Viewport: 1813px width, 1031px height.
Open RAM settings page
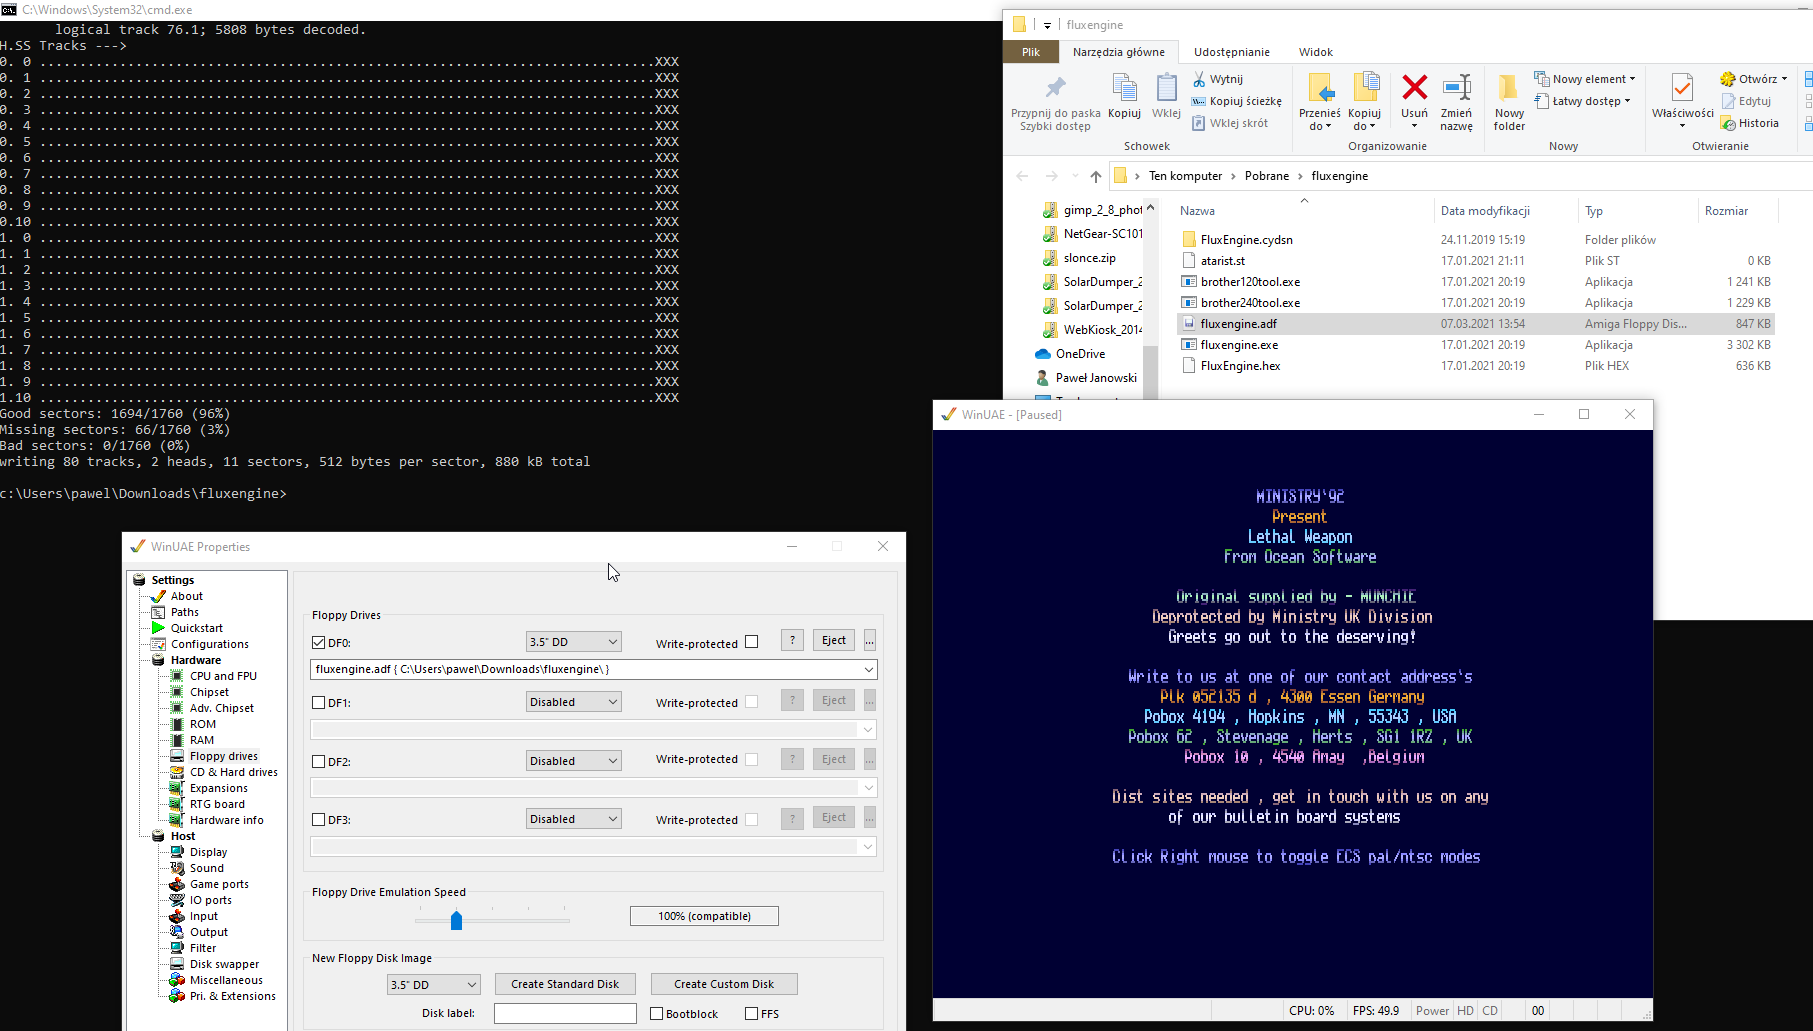(201, 740)
